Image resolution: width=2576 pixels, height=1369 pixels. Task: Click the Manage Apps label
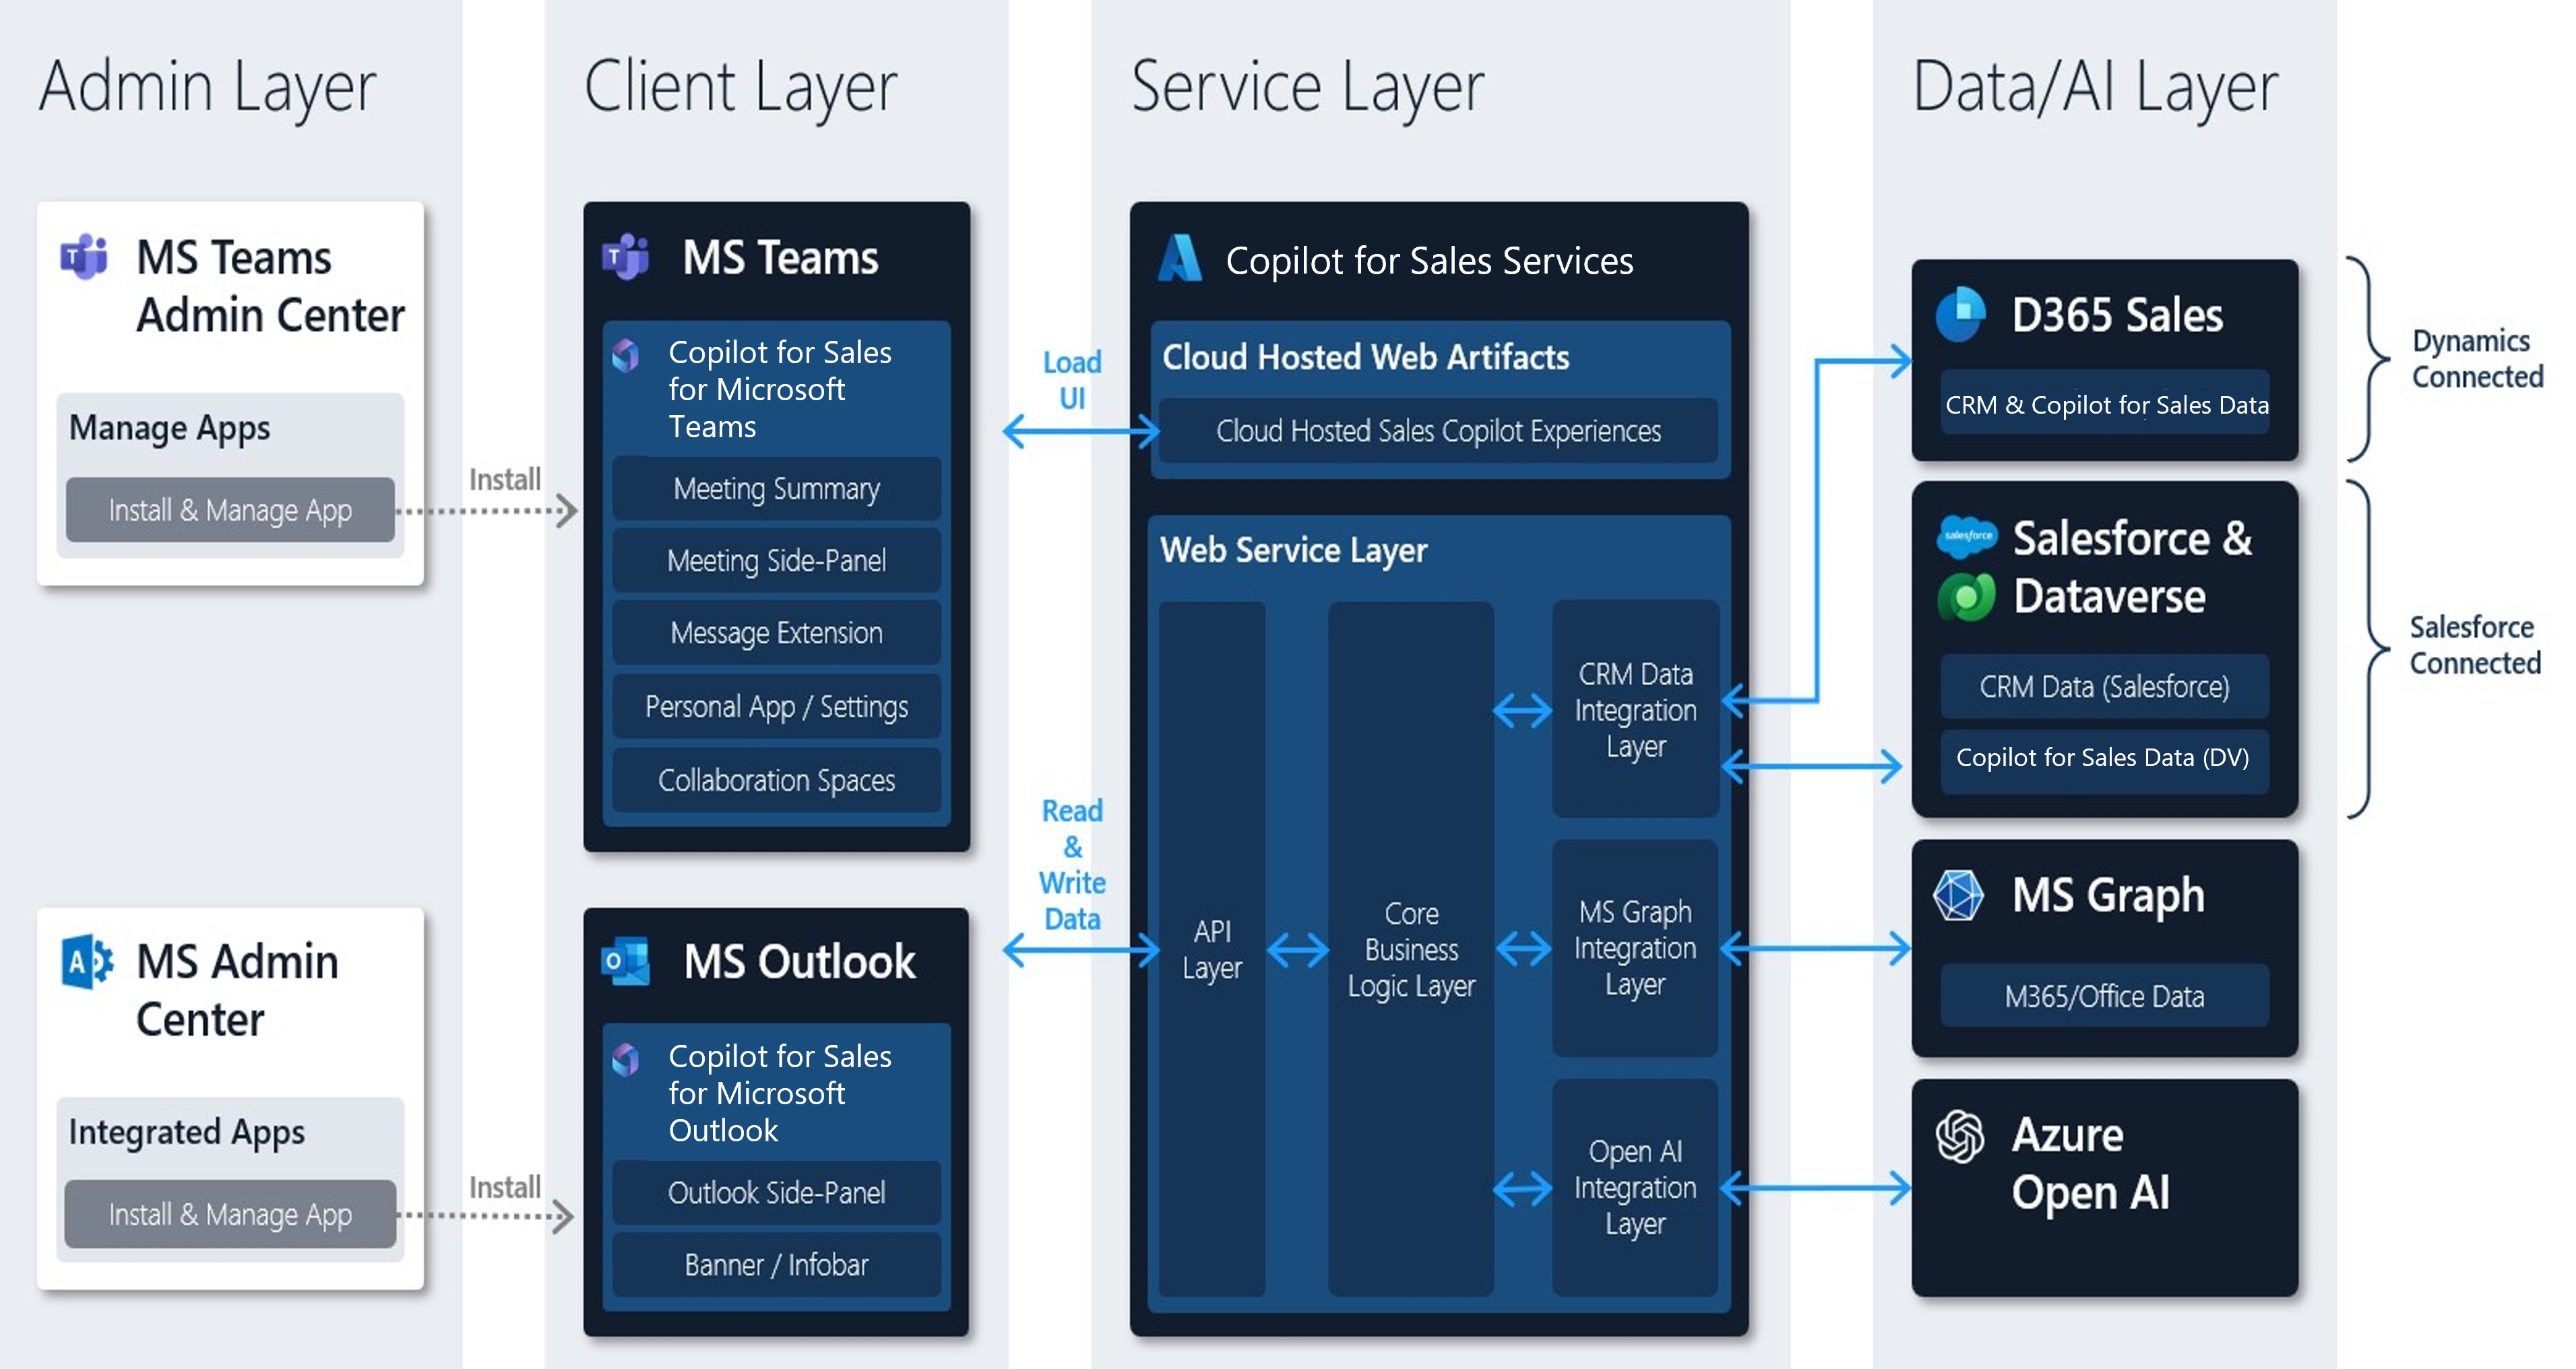pos(170,428)
